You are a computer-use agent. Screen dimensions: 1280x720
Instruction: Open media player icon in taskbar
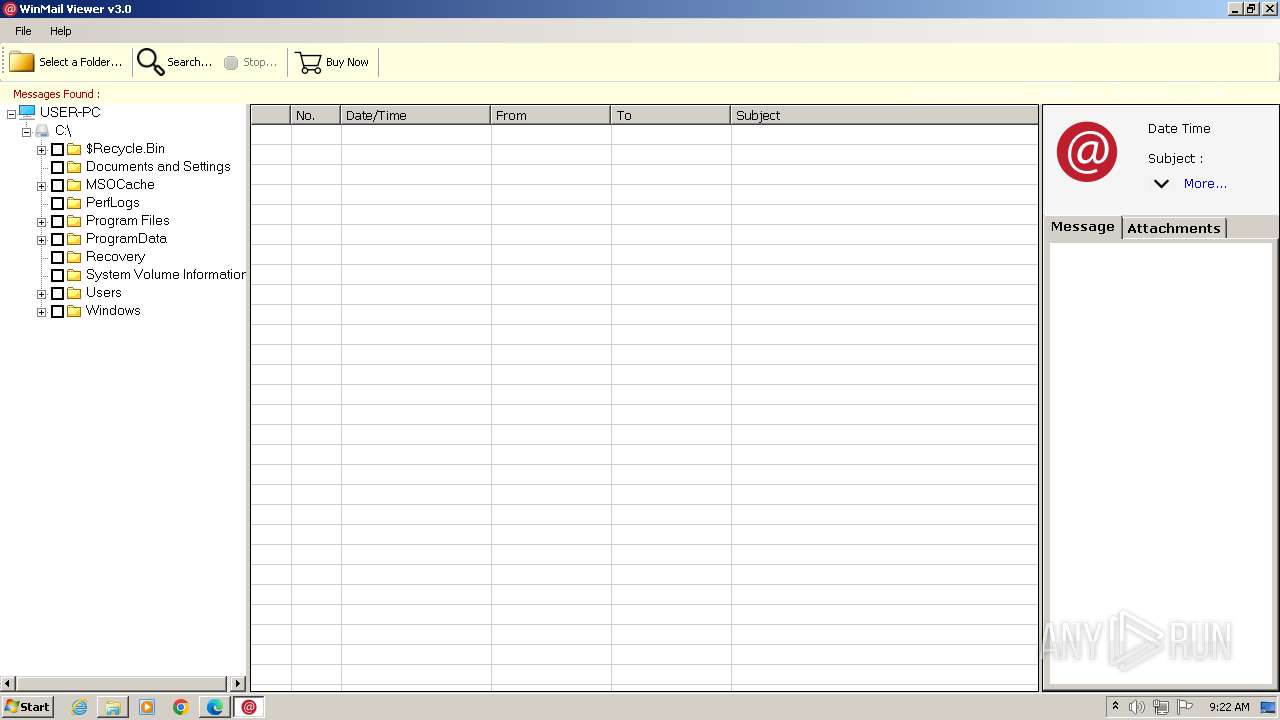[147, 707]
